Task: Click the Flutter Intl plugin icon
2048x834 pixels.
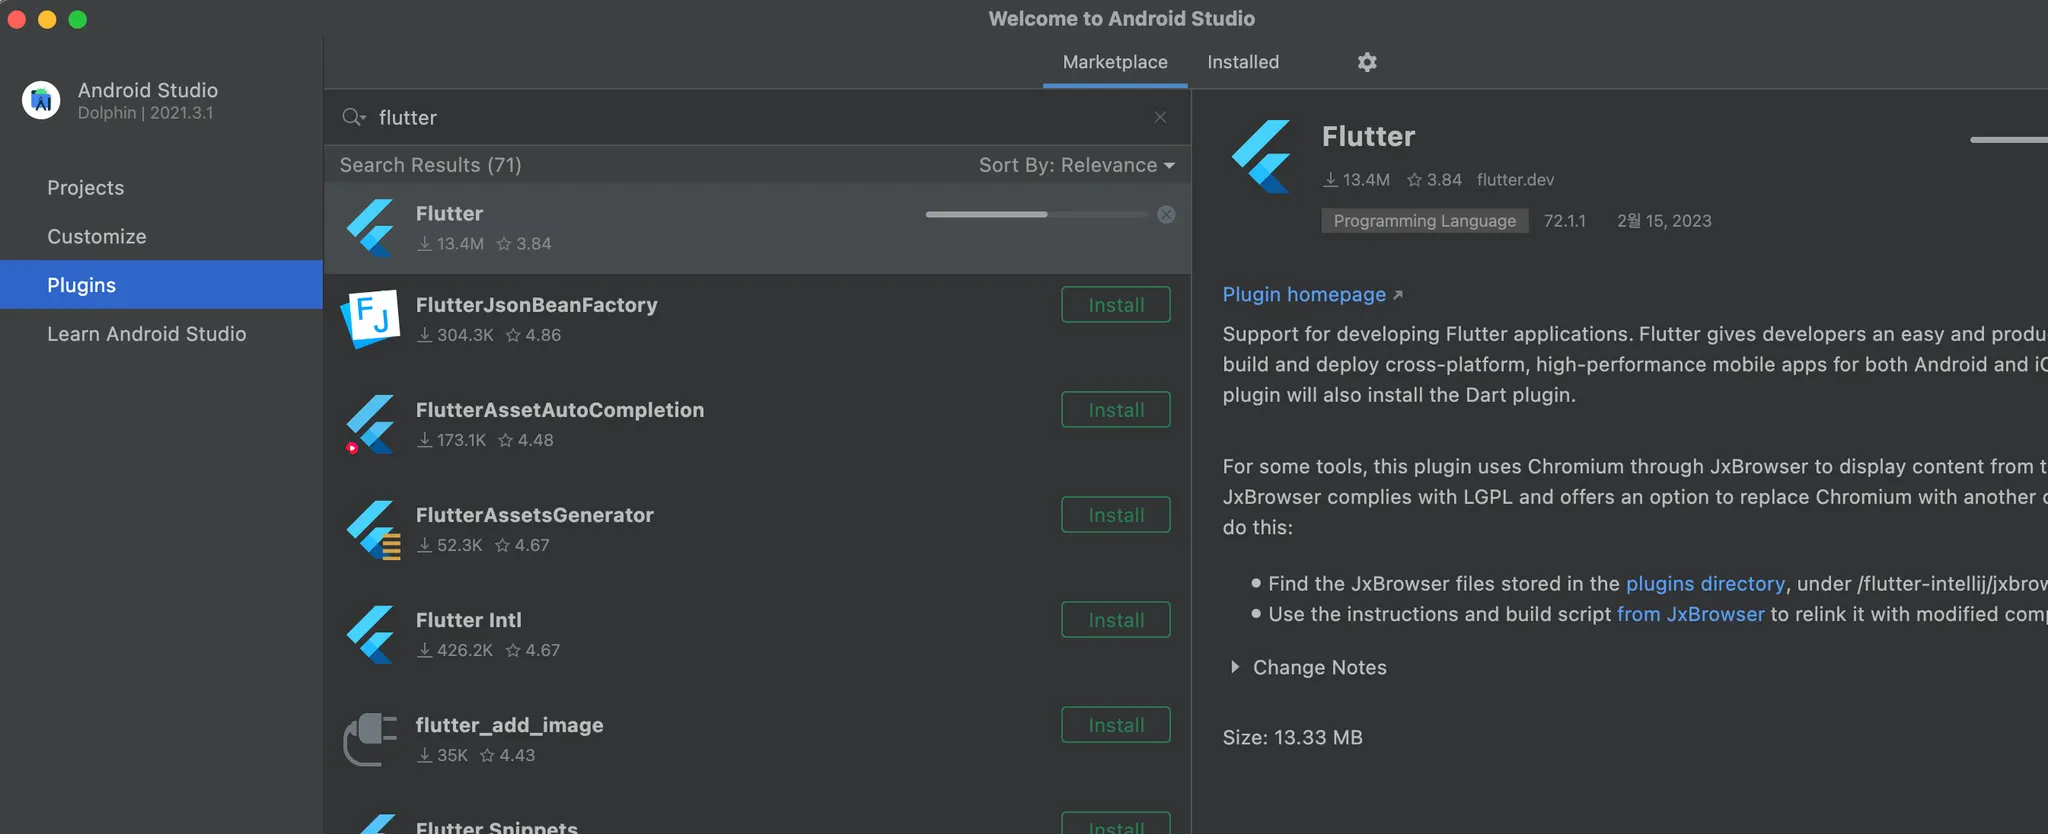Action: coord(371,634)
